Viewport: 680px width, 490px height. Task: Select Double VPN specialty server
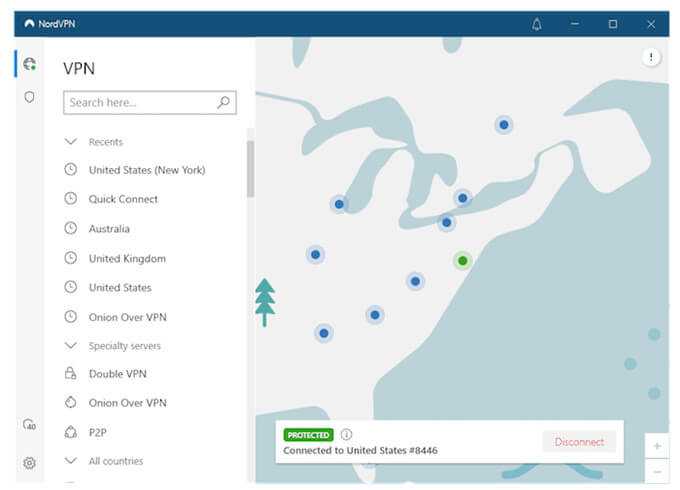click(x=118, y=374)
